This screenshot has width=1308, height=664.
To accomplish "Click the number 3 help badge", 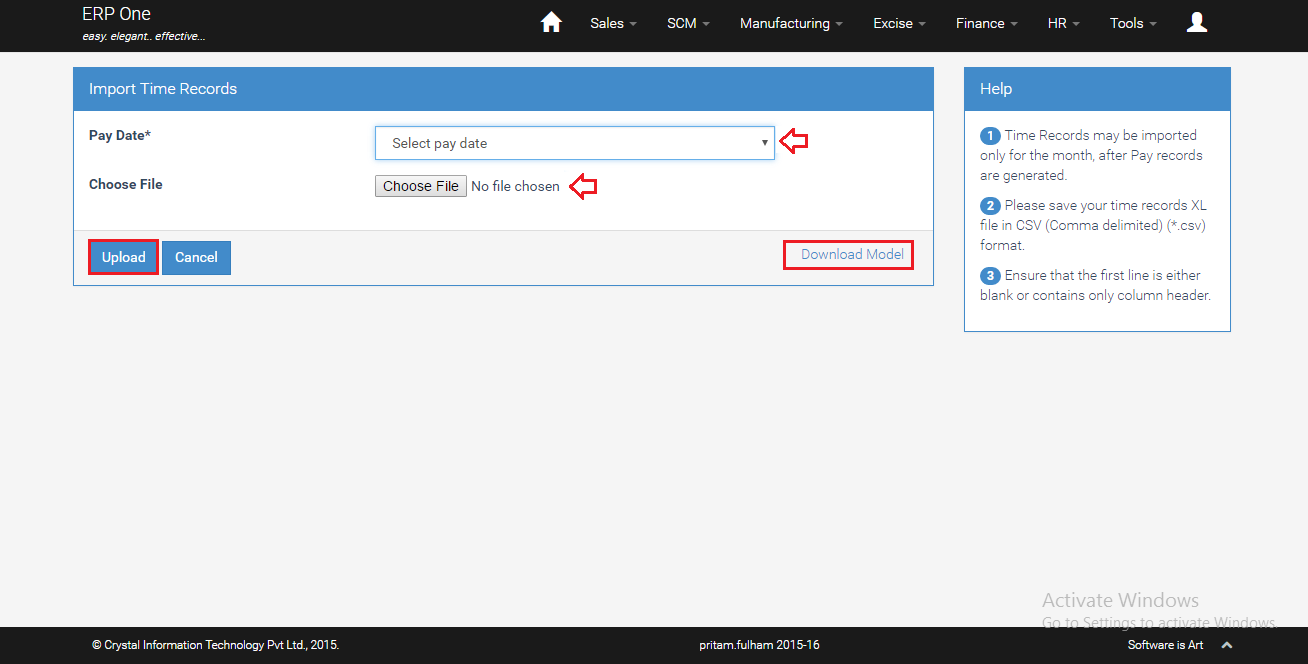I will tap(990, 276).
